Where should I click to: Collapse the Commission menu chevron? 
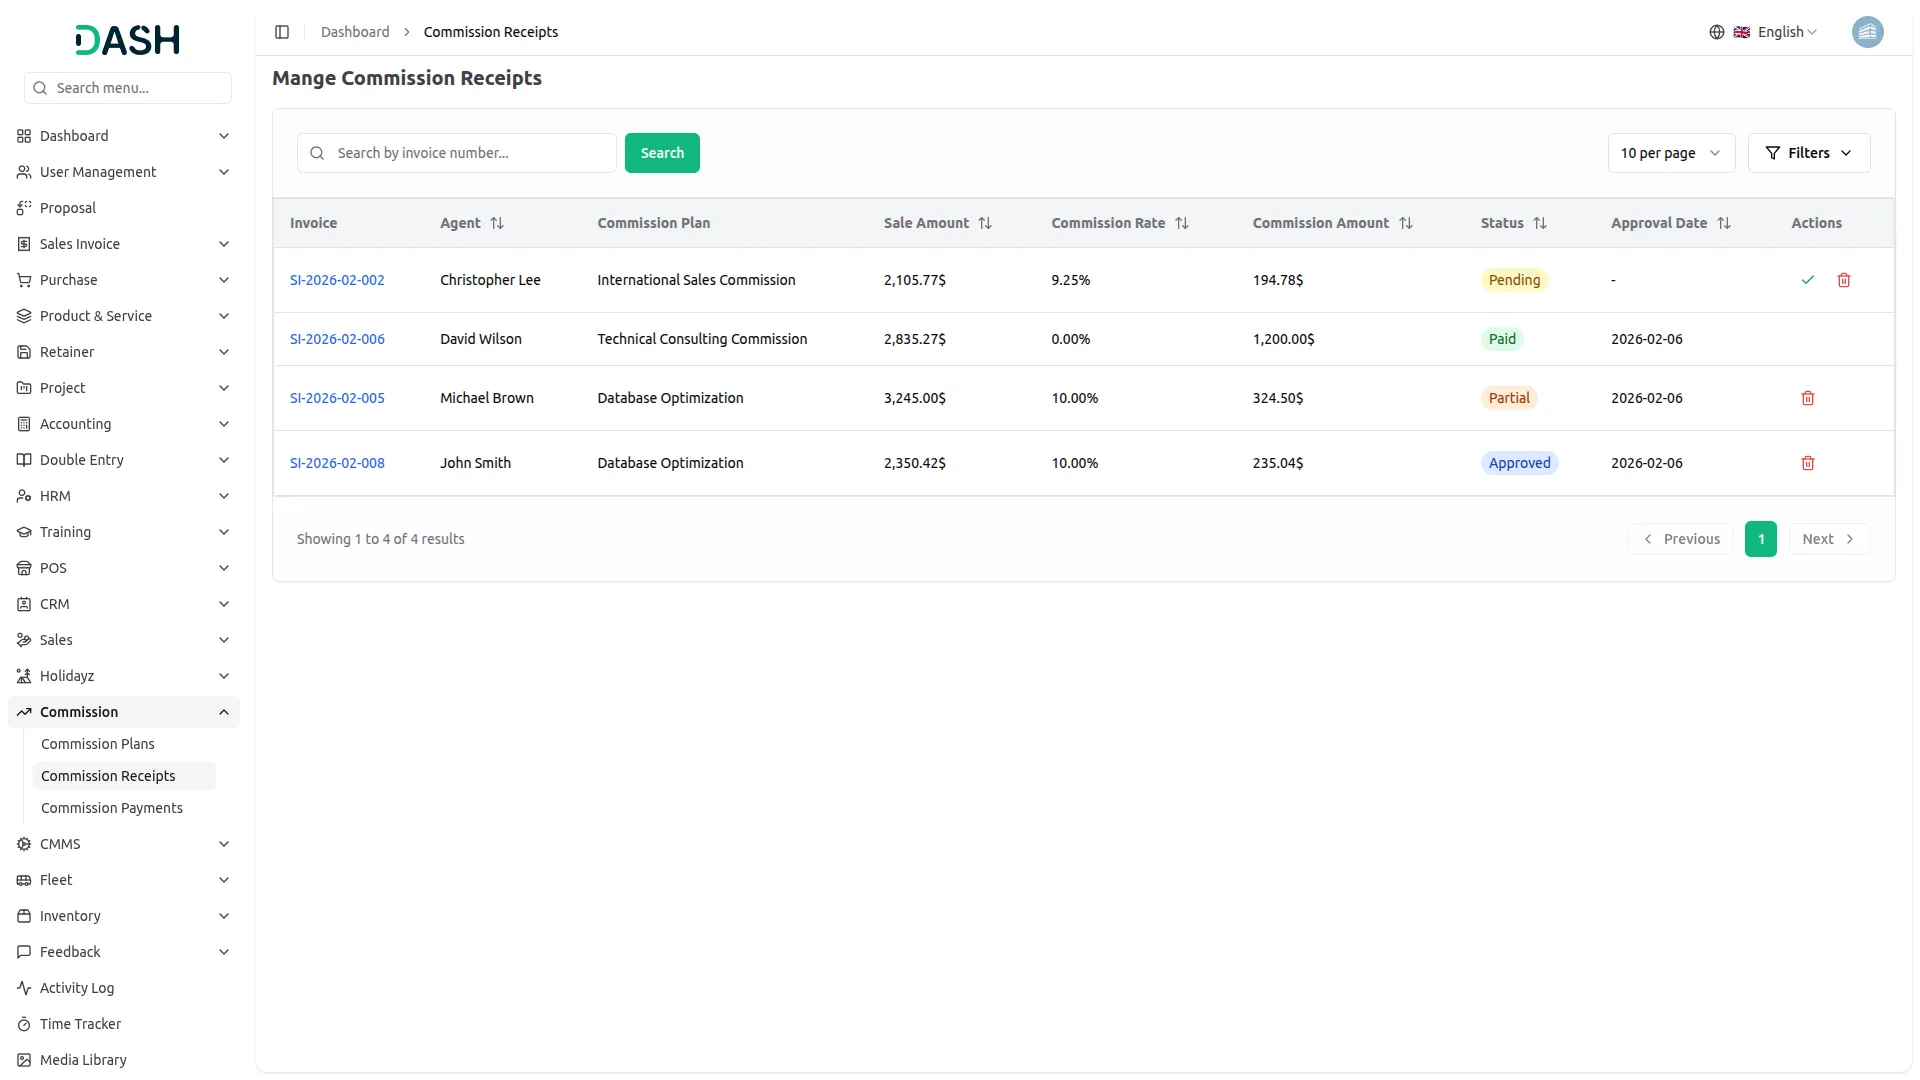click(x=224, y=712)
